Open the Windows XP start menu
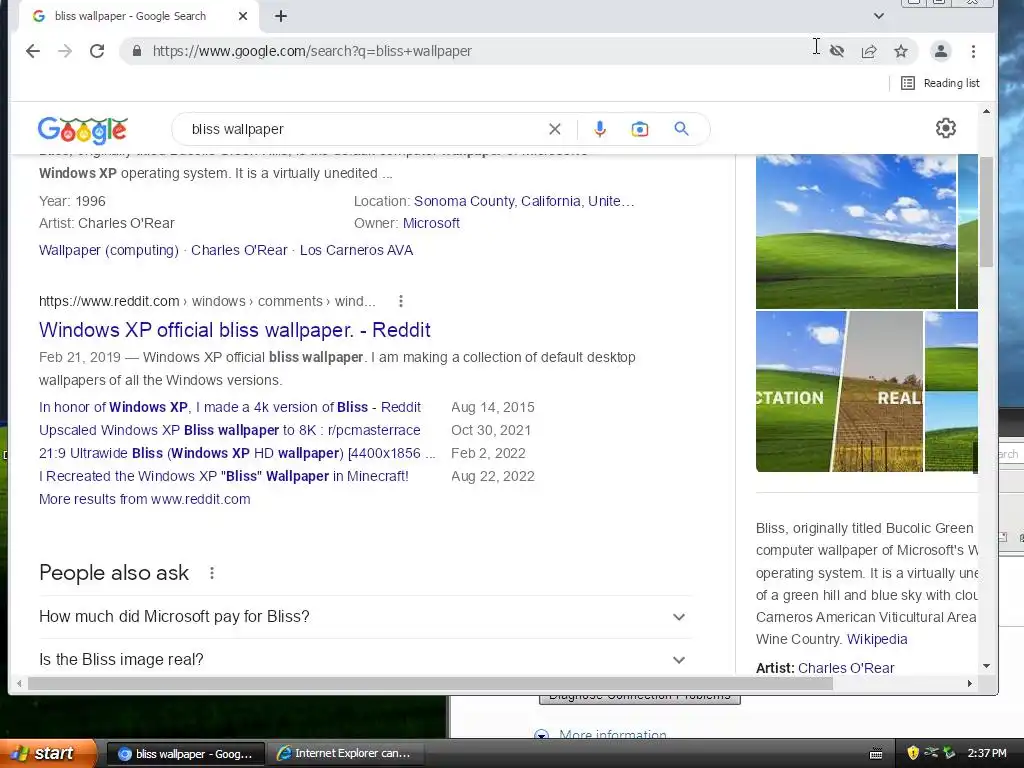This screenshot has width=1024, height=768. [48, 753]
